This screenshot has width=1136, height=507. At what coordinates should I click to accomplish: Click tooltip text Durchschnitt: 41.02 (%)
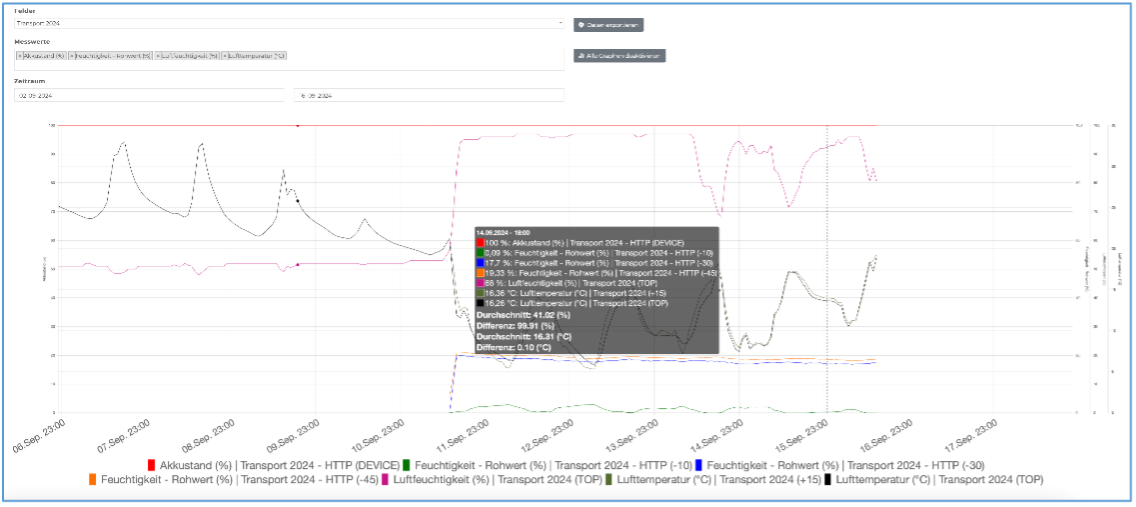tap(523, 316)
